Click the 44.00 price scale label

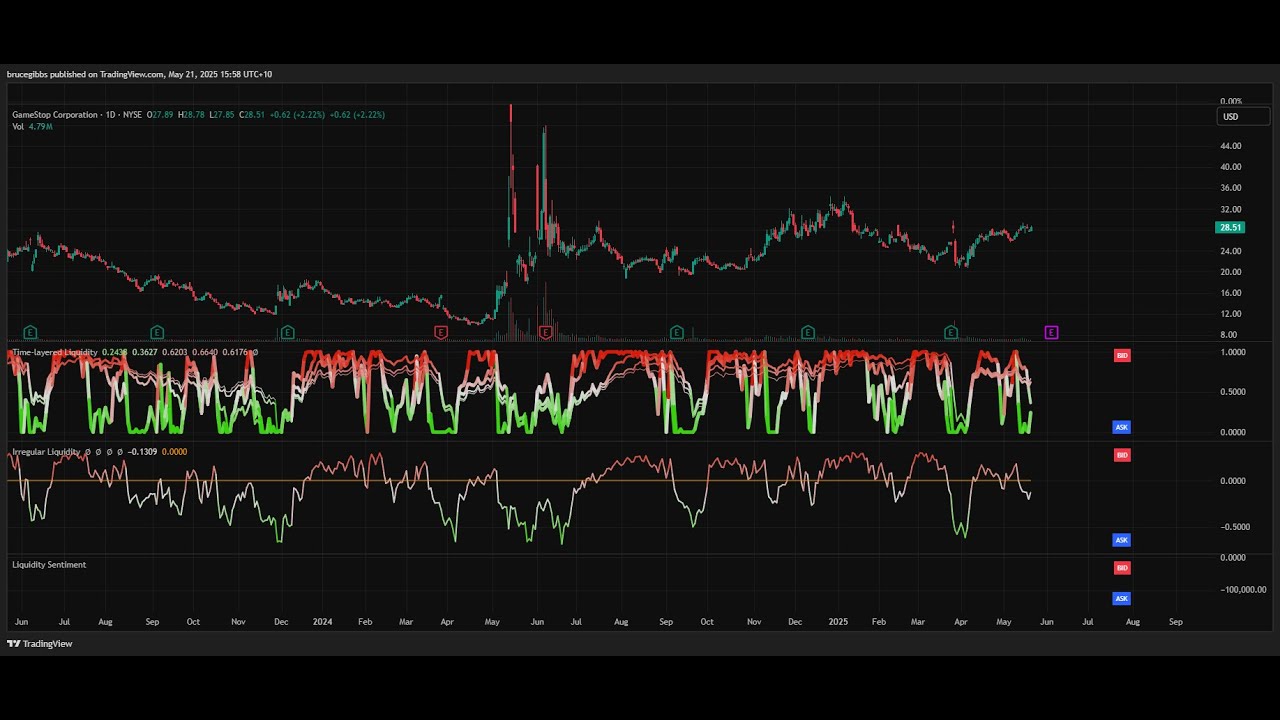[1230, 146]
